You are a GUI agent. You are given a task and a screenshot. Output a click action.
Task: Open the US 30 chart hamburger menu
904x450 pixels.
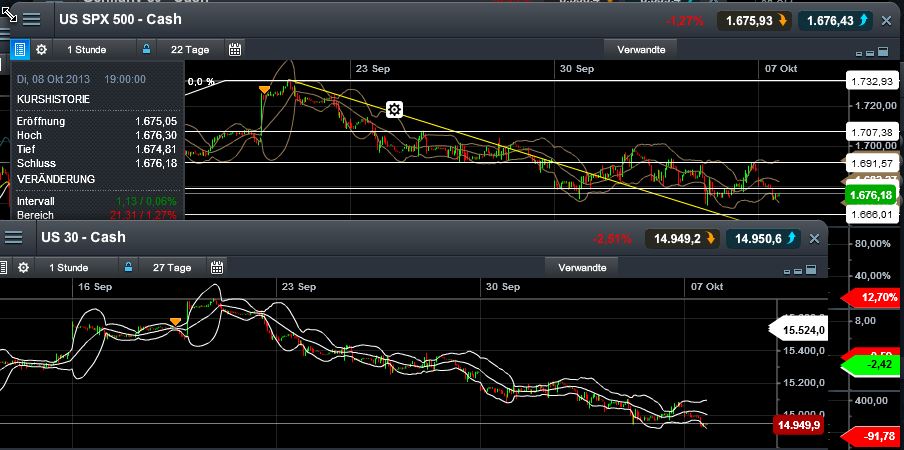click(x=13, y=237)
